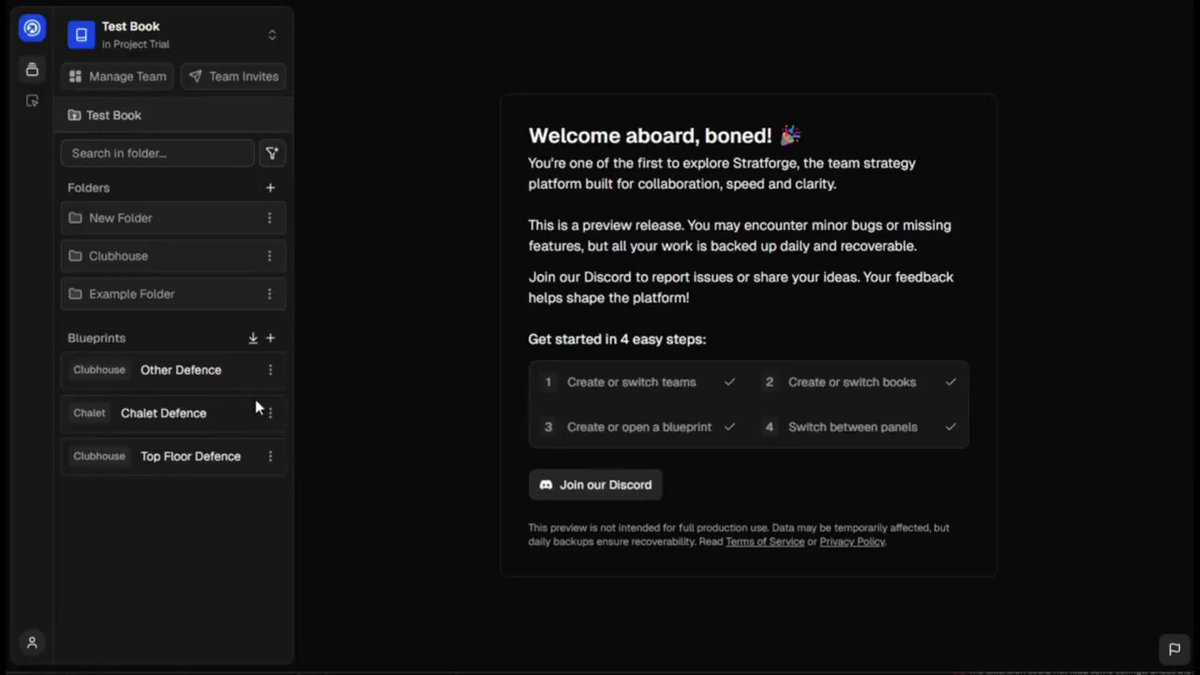
Task: Add a new folder with plus icon
Action: point(270,188)
